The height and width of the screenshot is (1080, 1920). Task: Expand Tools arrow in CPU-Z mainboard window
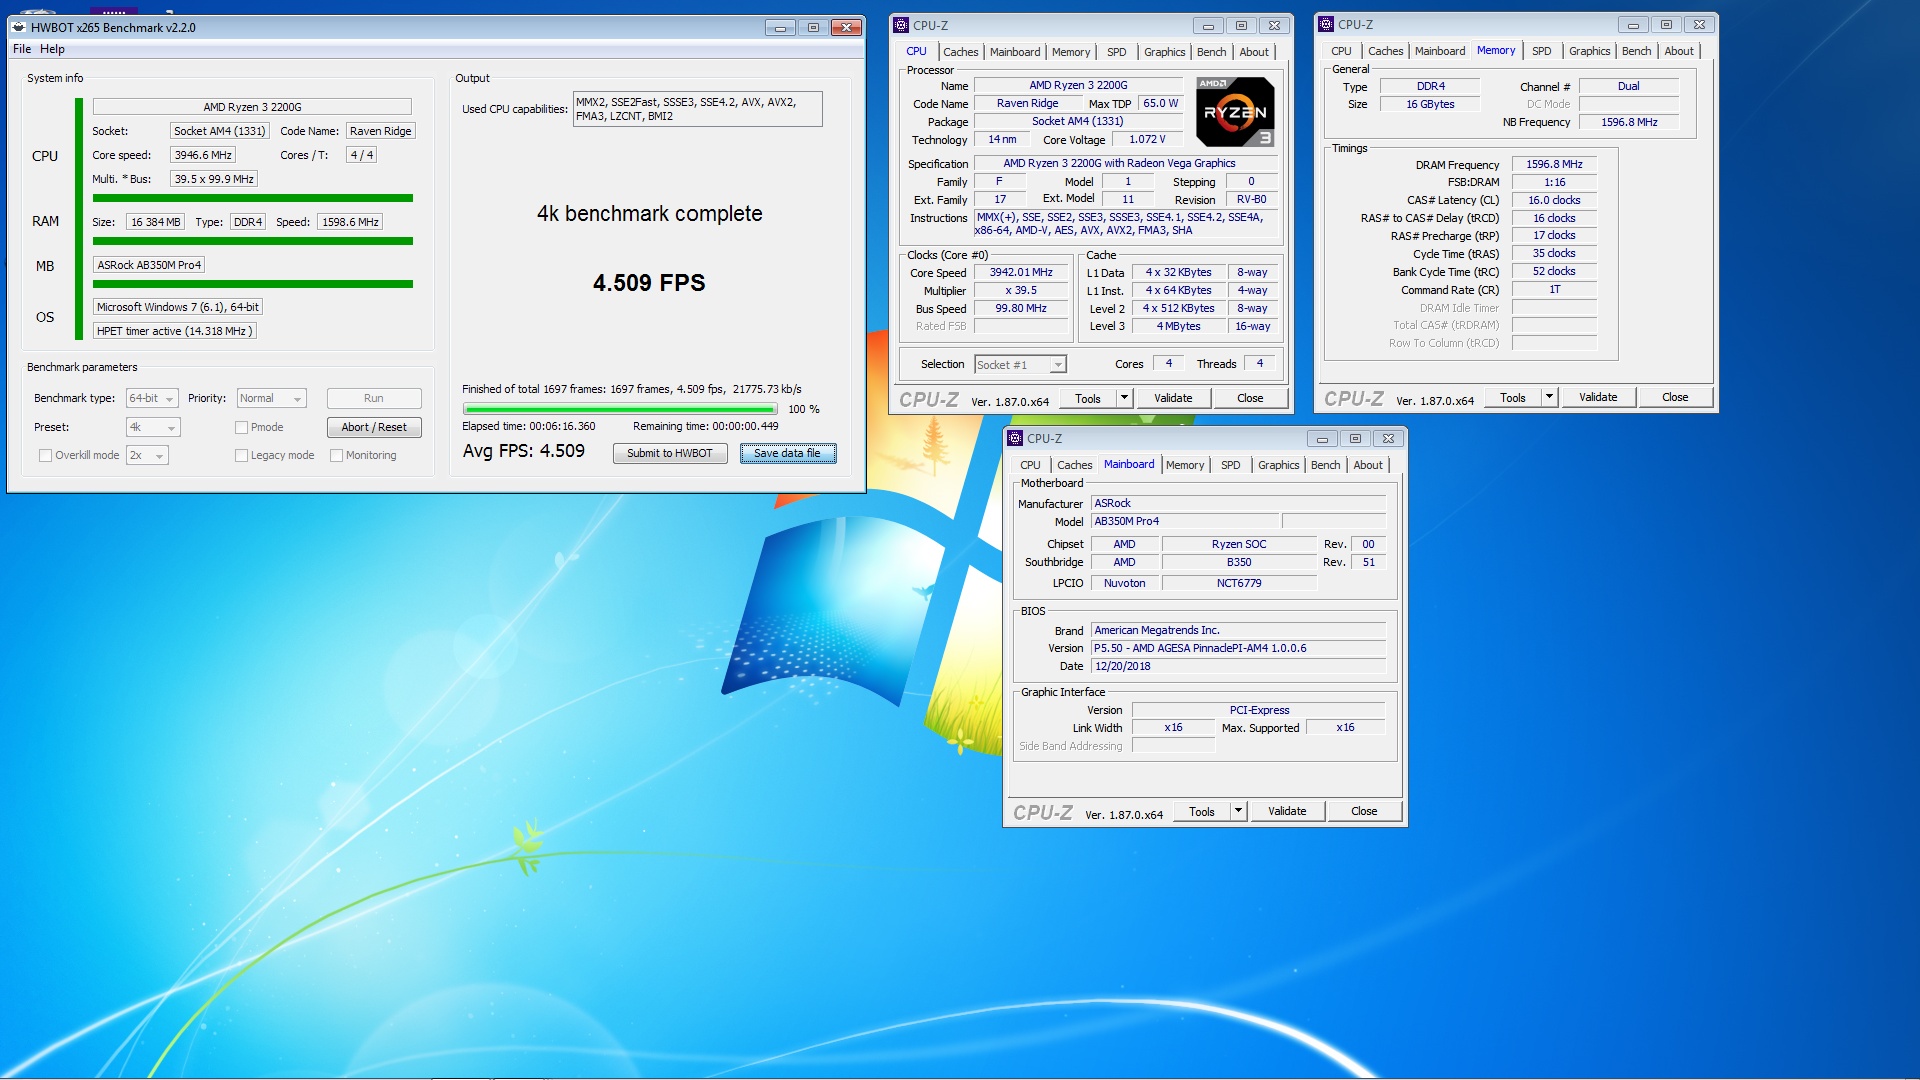[1238, 811]
